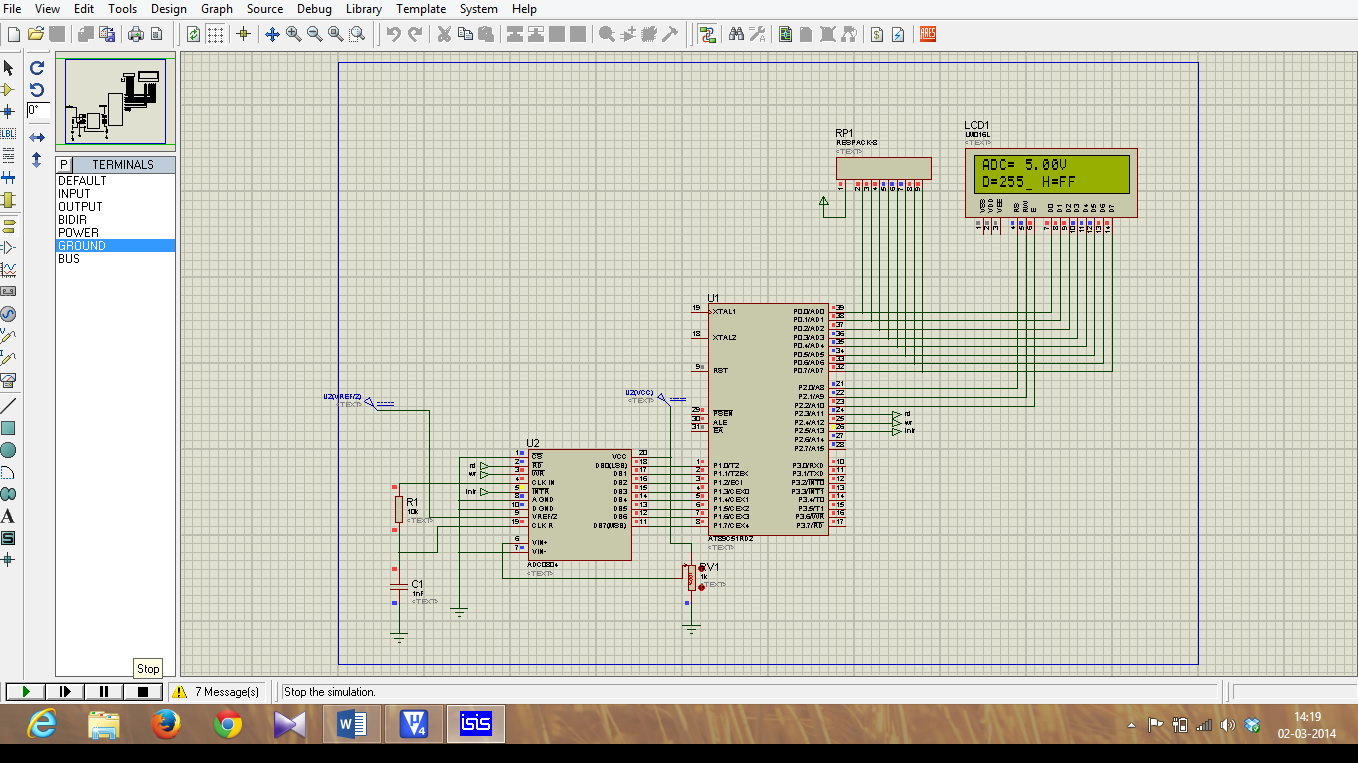This screenshot has height=763, width=1358.
Task: Toggle the X-cursor origin marker
Action: point(243,33)
